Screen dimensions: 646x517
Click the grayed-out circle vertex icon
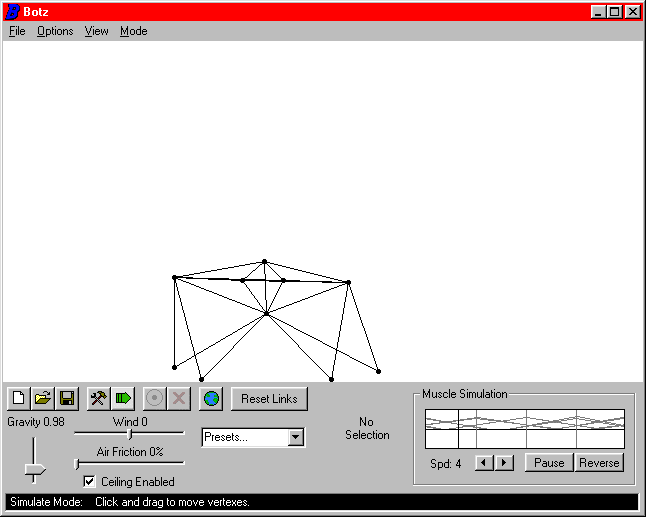pyautogui.click(x=155, y=398)
